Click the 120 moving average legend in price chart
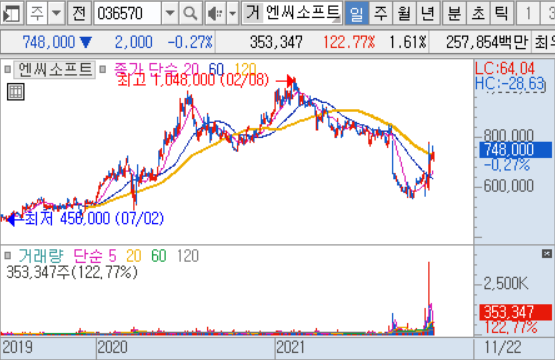 pos(245,69)
